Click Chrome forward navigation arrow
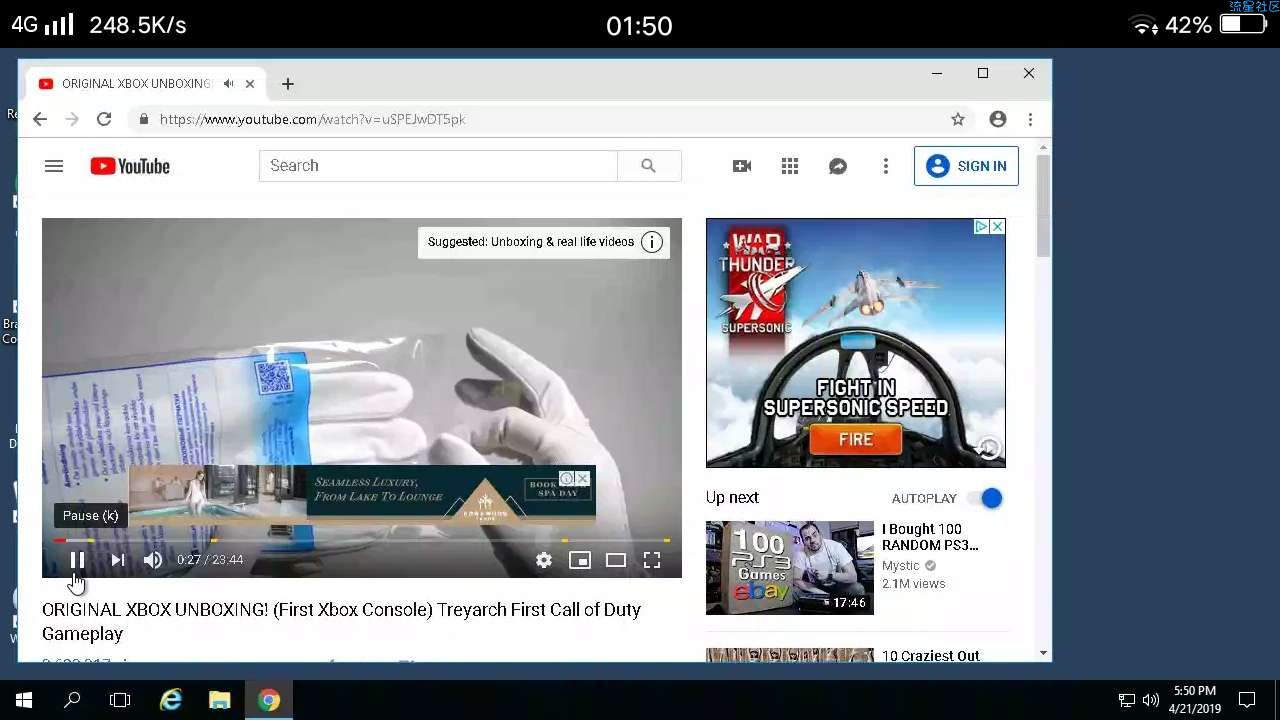Screen dimensions: 1280x720 (72, 119)
